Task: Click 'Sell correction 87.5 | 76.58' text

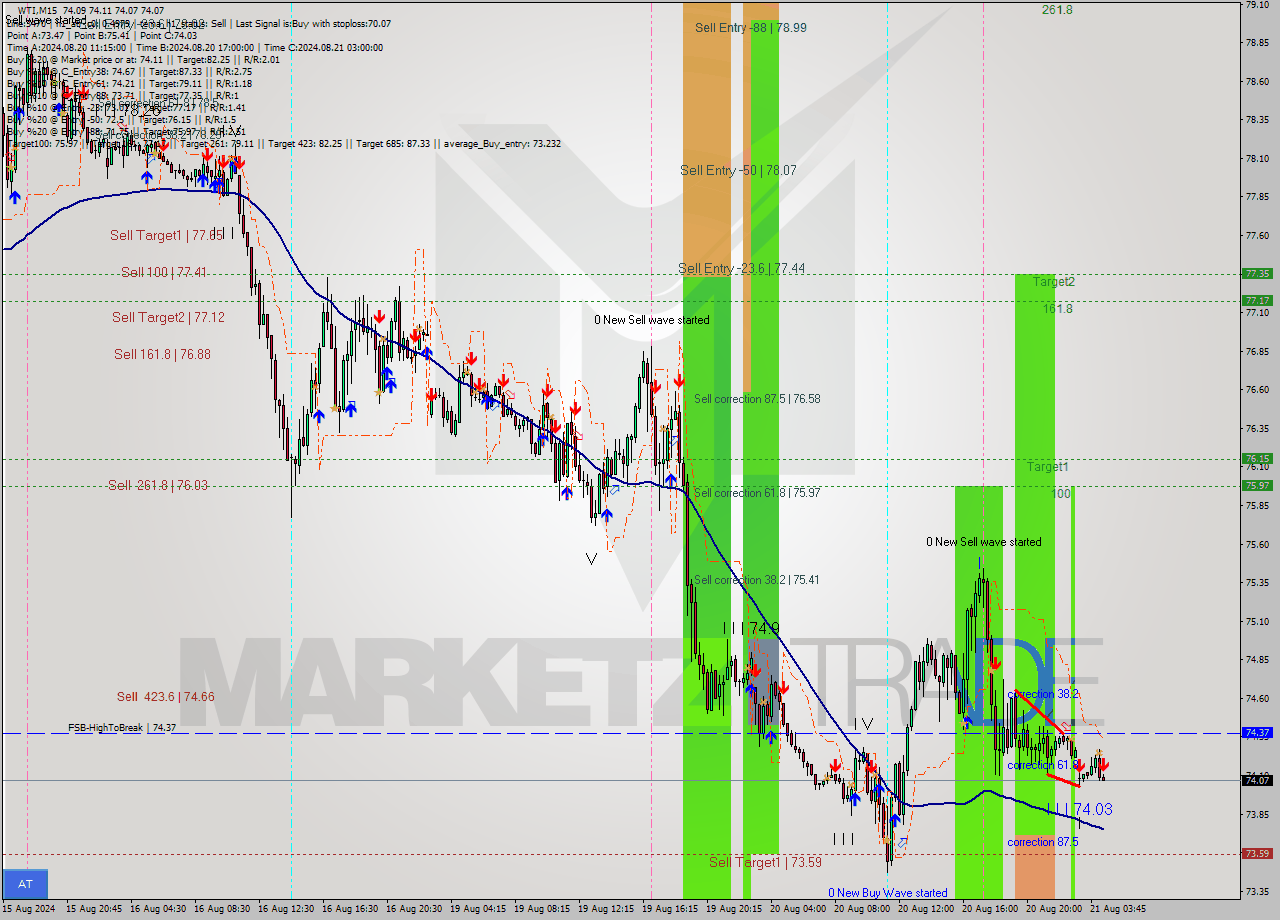Action: tap(757, 399)
